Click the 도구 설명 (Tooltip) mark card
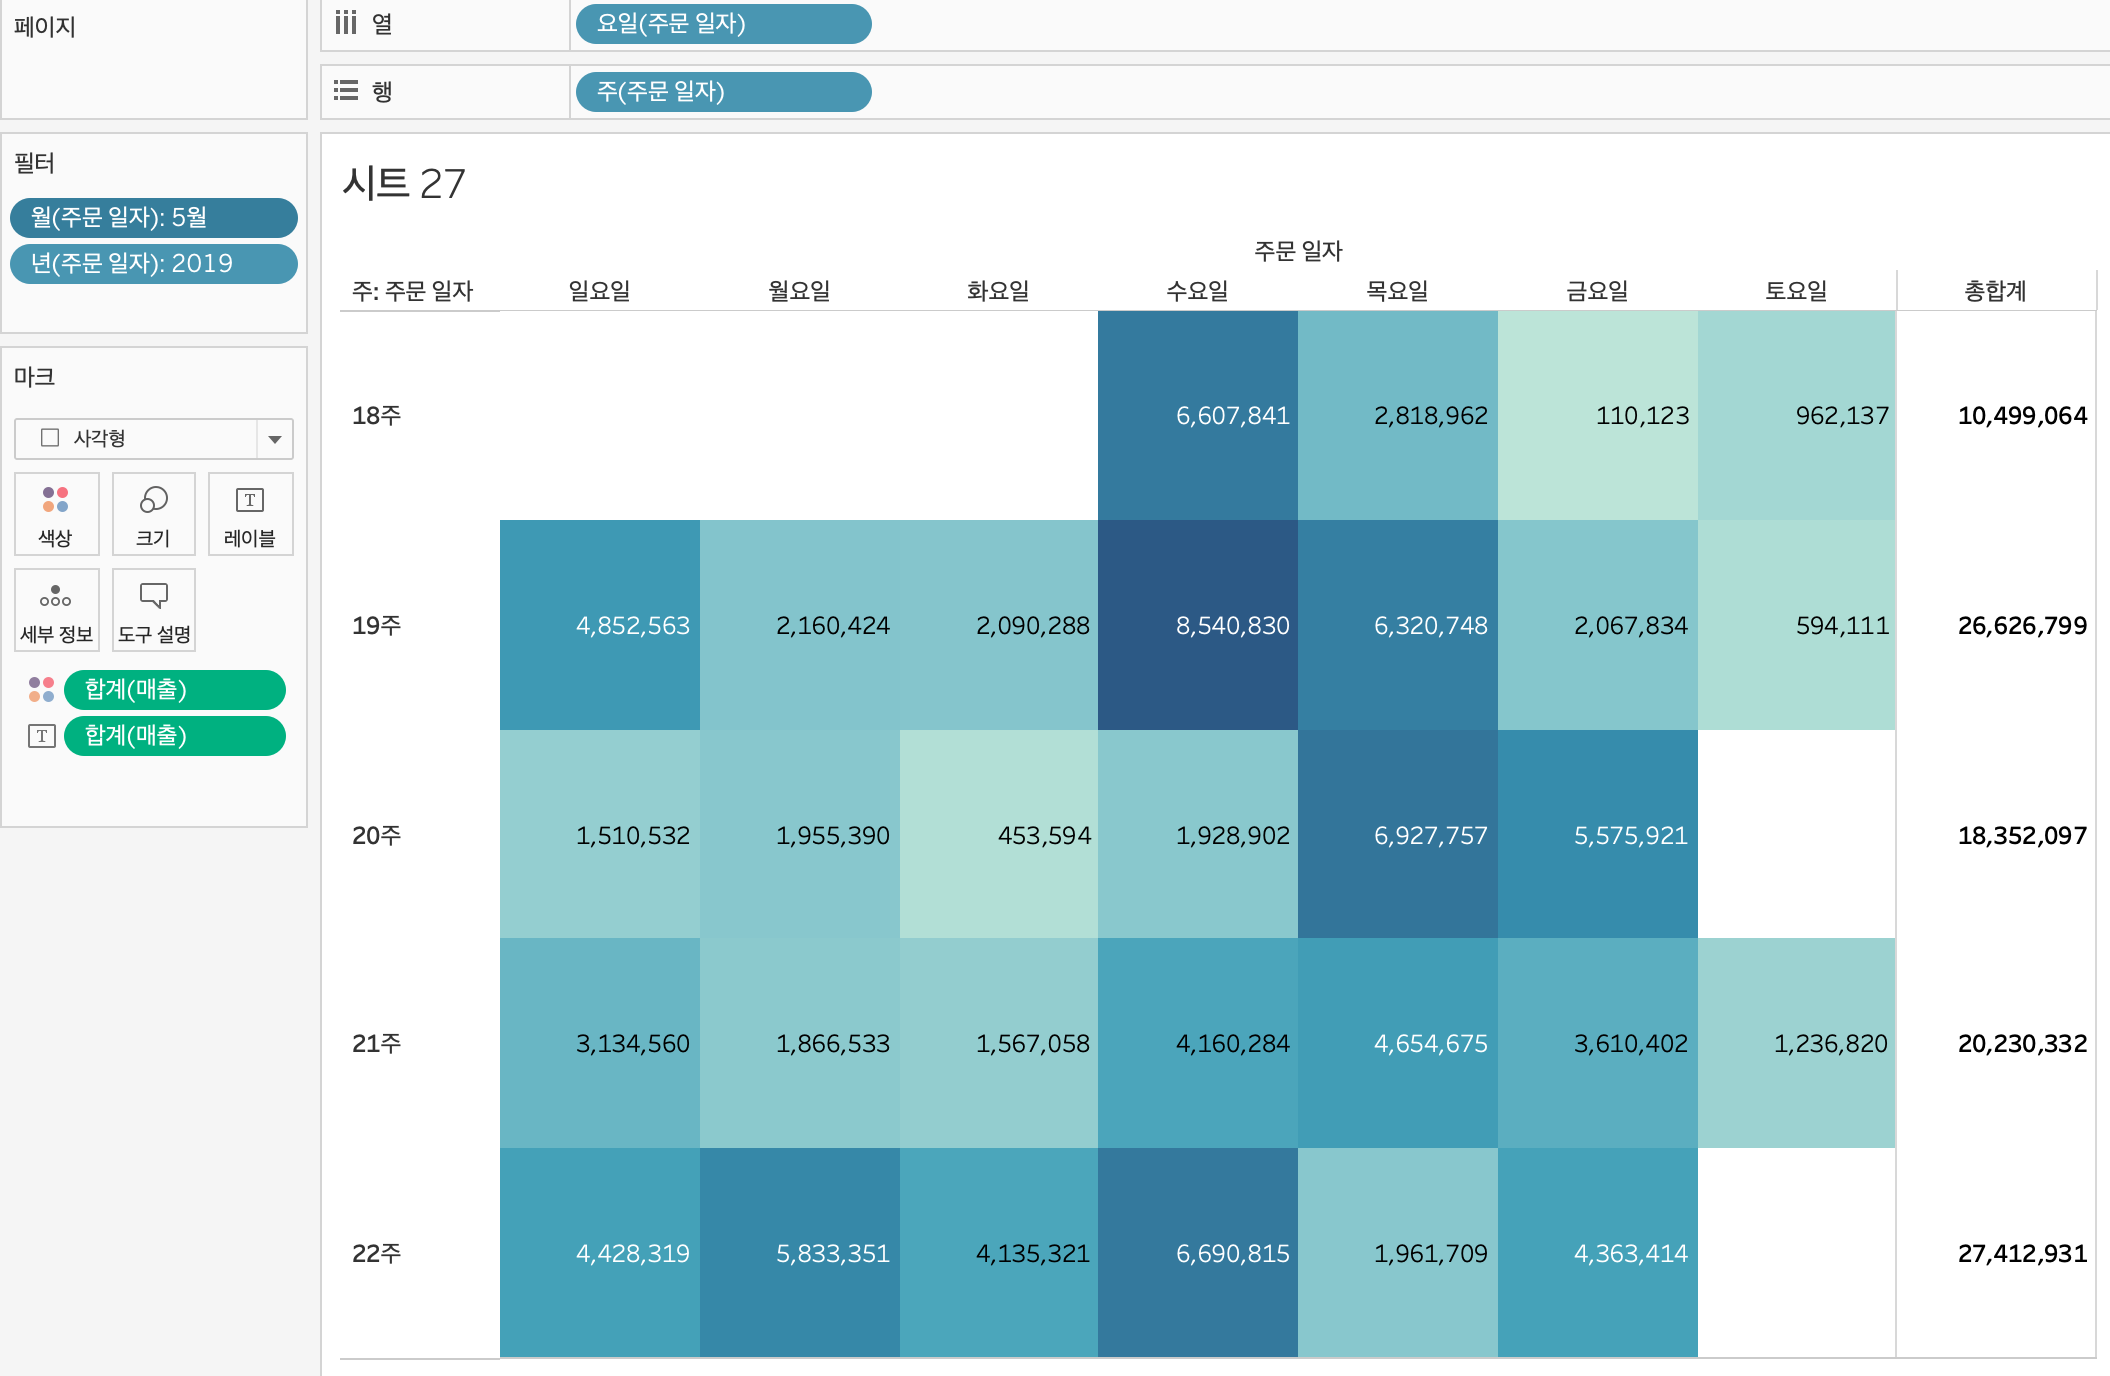 pos(153,609)
